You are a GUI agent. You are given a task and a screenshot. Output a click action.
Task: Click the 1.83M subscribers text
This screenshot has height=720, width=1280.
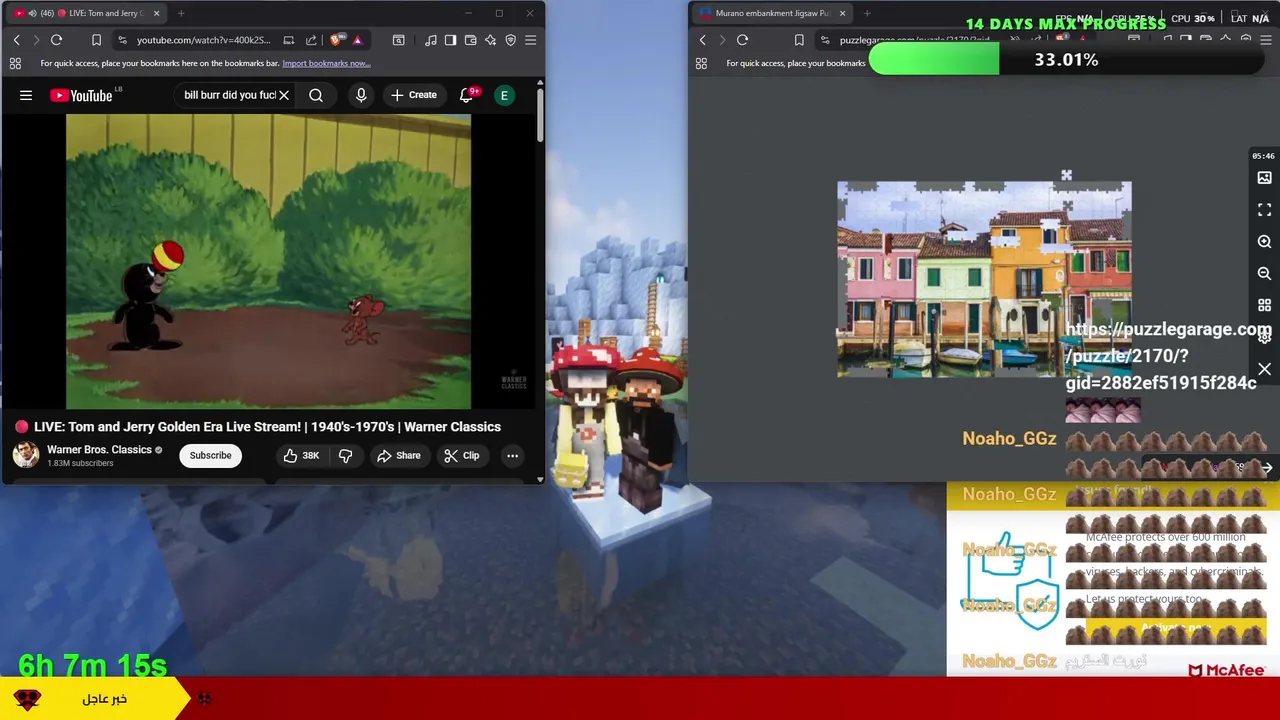tap(80, 464)
